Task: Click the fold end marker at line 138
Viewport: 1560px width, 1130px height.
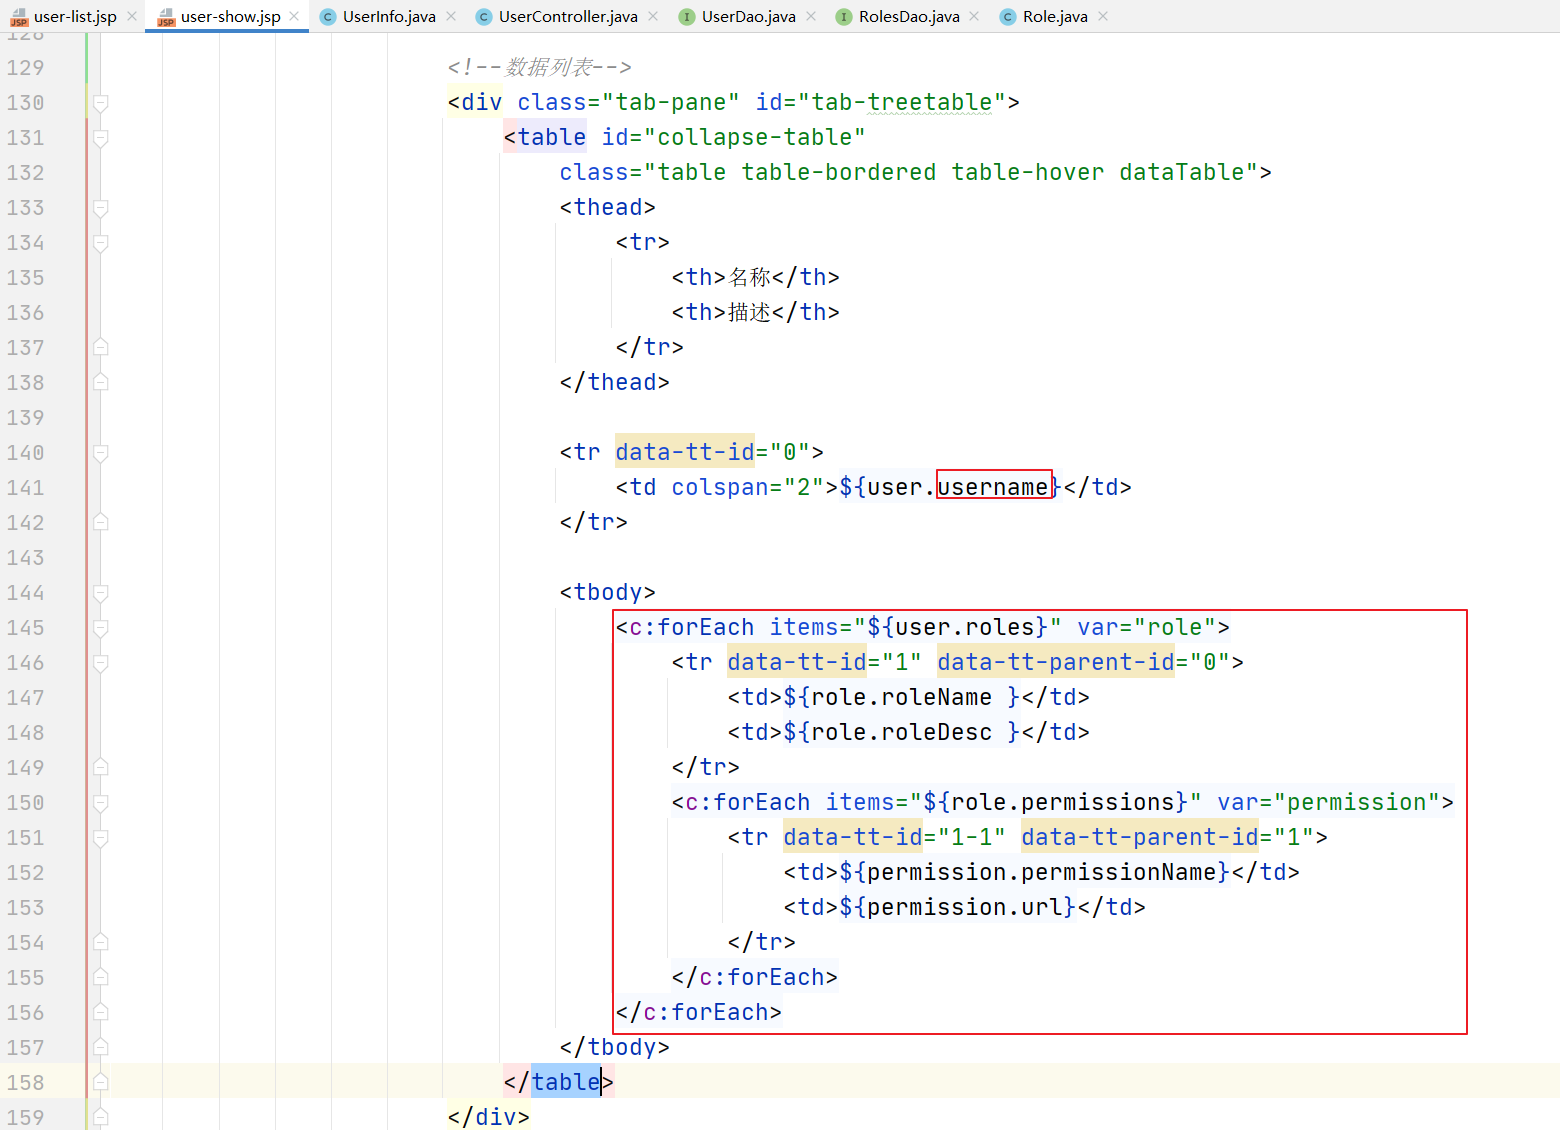Action: pyautogui.click(x=101, y=382)
